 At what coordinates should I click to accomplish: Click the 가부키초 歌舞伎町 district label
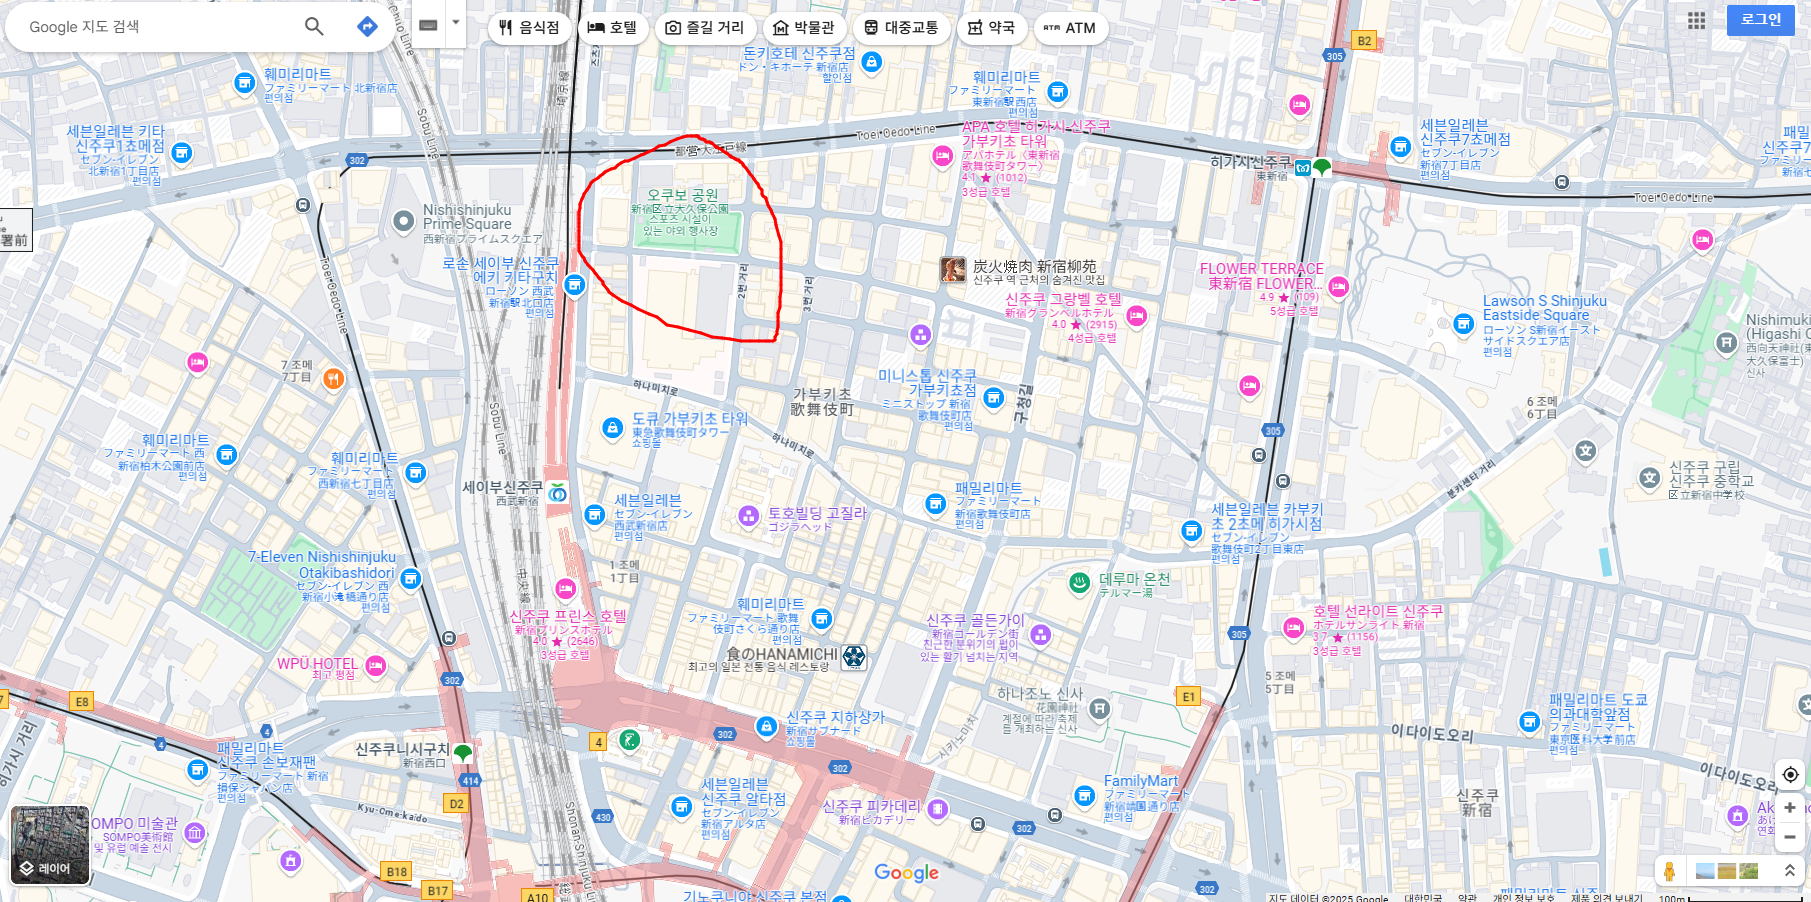coord(822,401)
